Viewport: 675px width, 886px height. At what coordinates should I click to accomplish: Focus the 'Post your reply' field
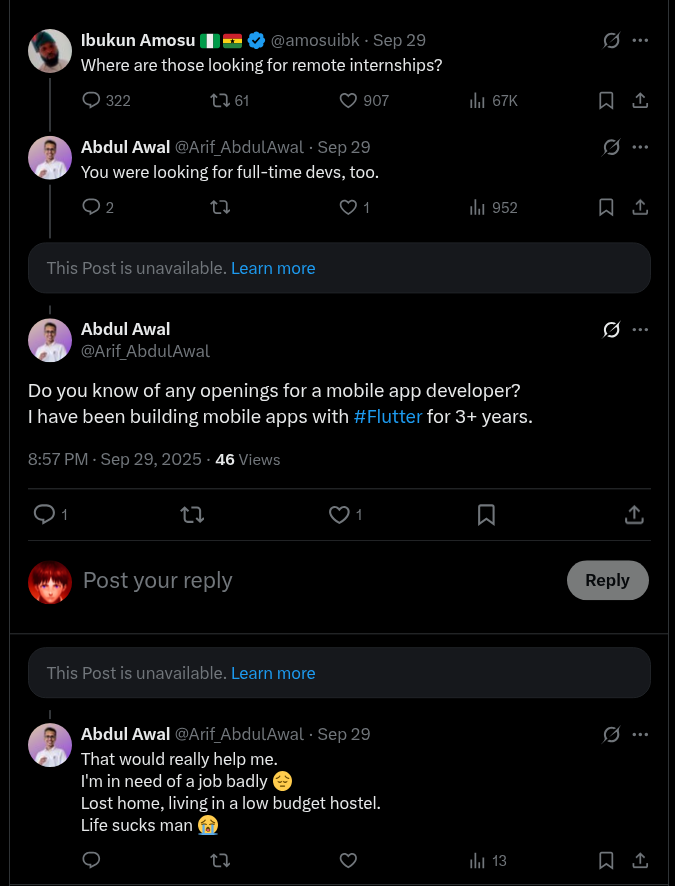click(300, 580)
